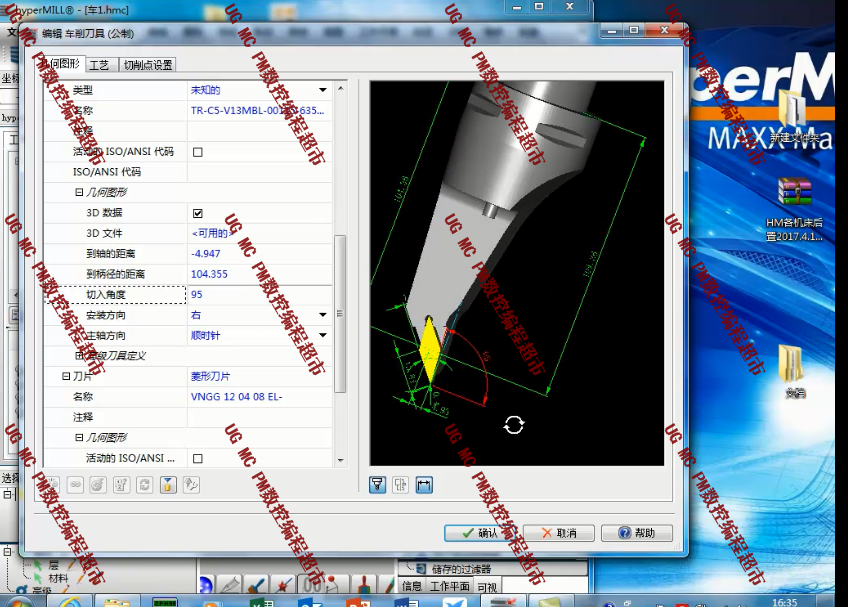Click the grey disc icon in the dialog toolbar

point(98,484)
